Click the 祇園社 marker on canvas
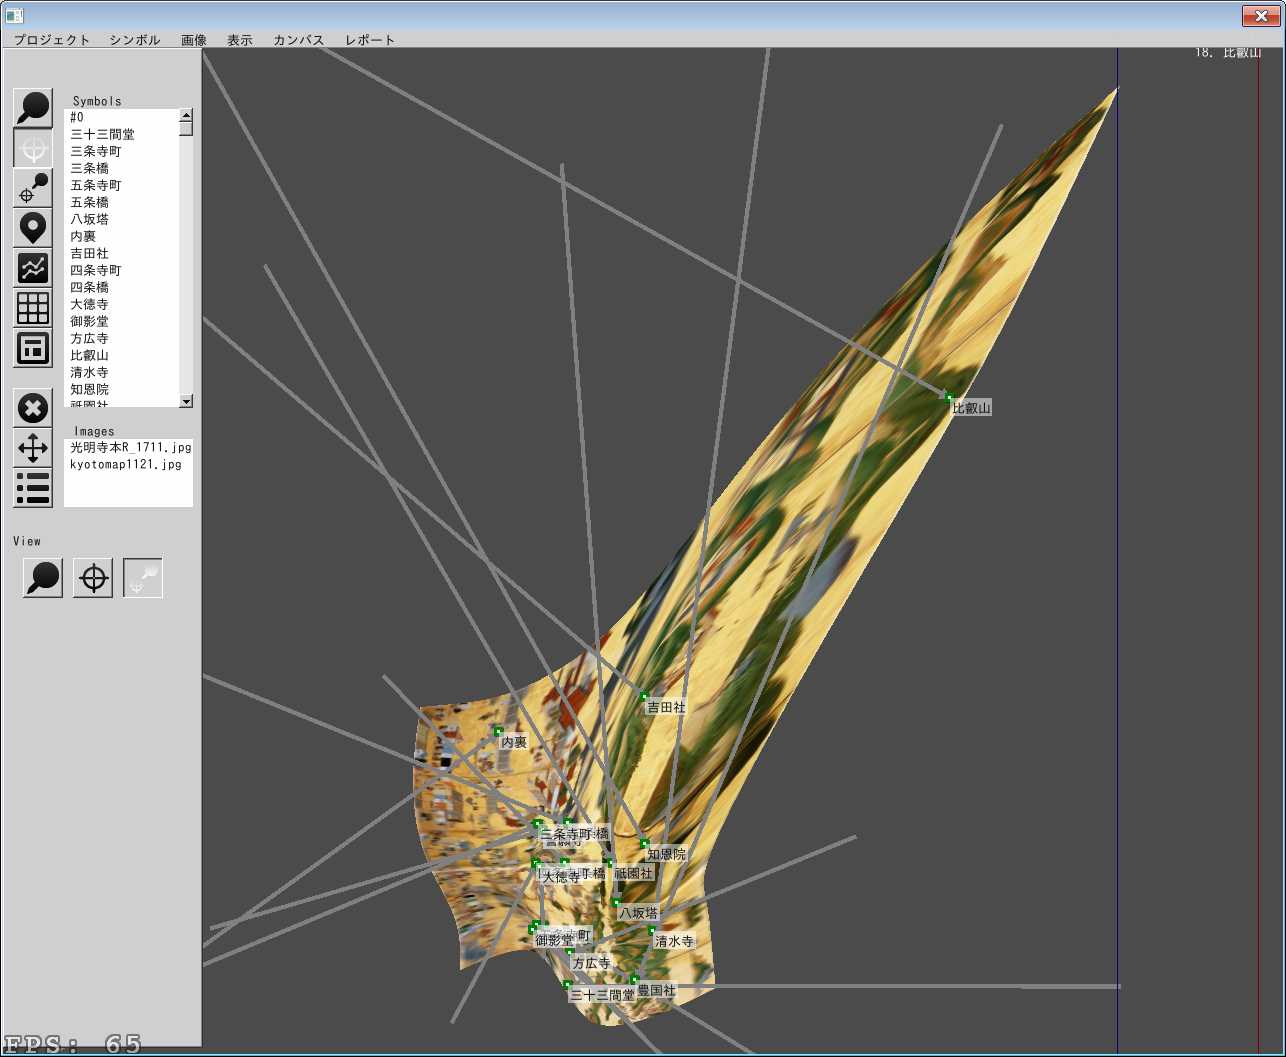Viewport: 1286px width, 1057px height. tap(611, 862)
